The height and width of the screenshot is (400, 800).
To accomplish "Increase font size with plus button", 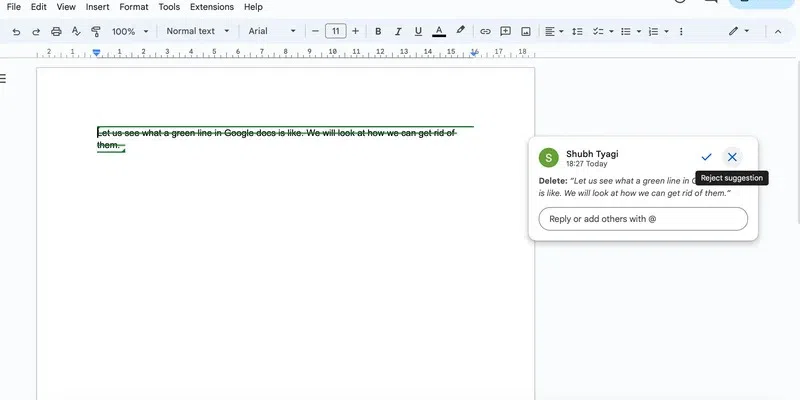I will point(356,31).
